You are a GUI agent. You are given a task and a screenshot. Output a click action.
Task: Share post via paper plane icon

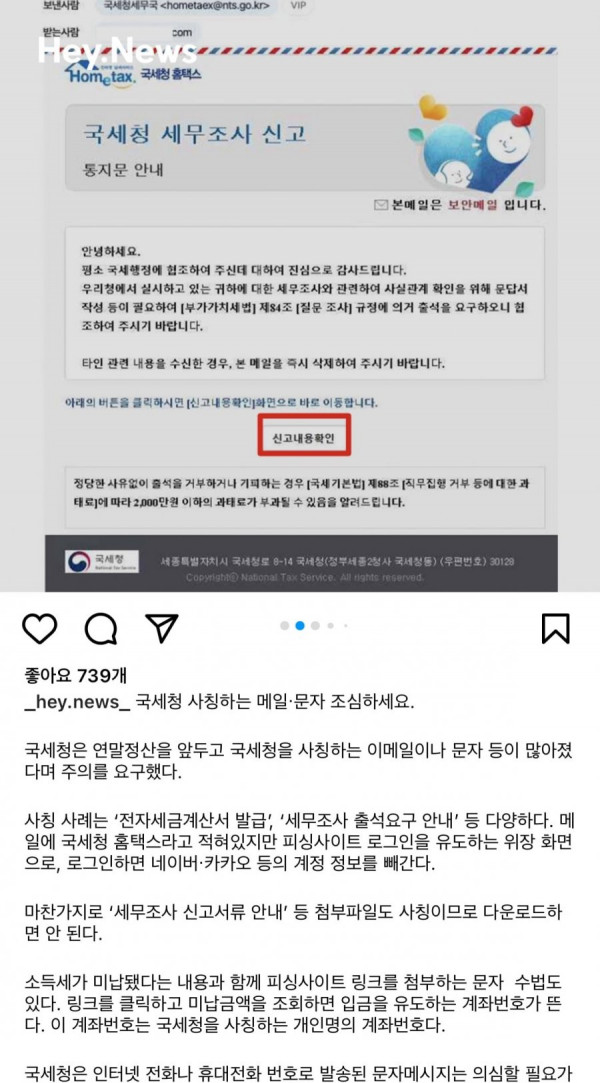tap(162, 629)
